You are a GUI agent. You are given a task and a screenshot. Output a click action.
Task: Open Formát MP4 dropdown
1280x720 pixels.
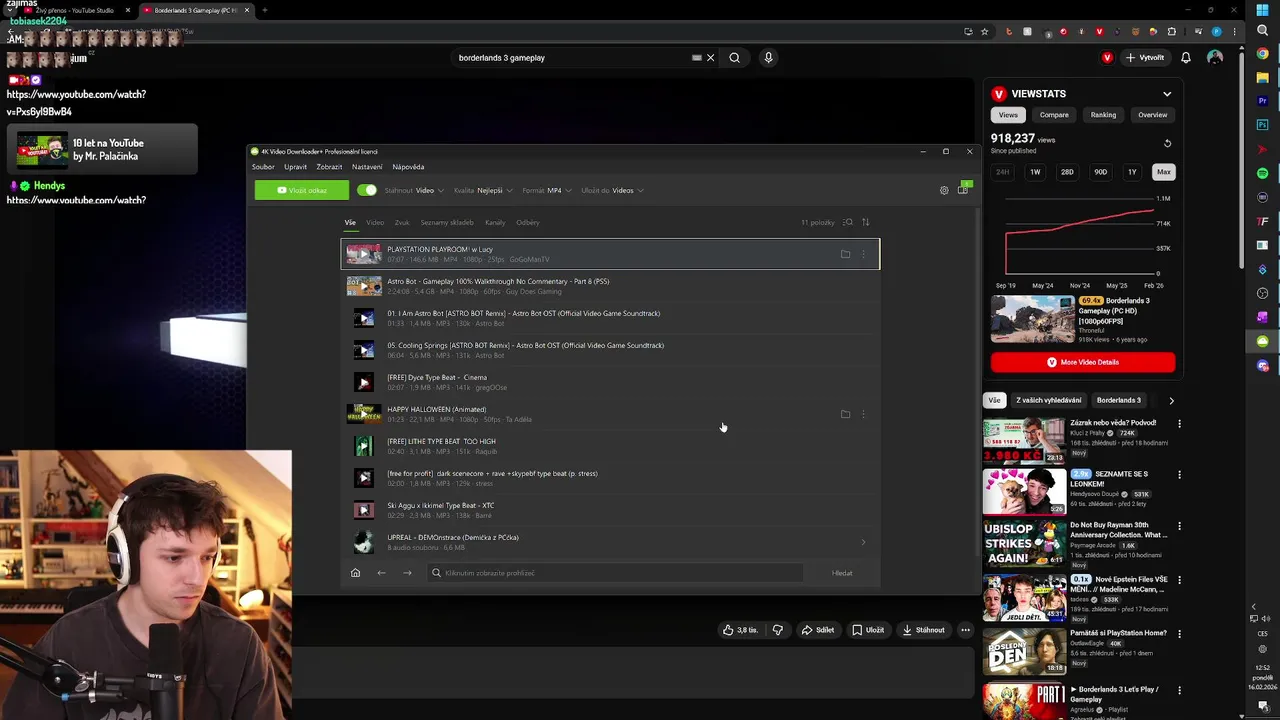546,190
